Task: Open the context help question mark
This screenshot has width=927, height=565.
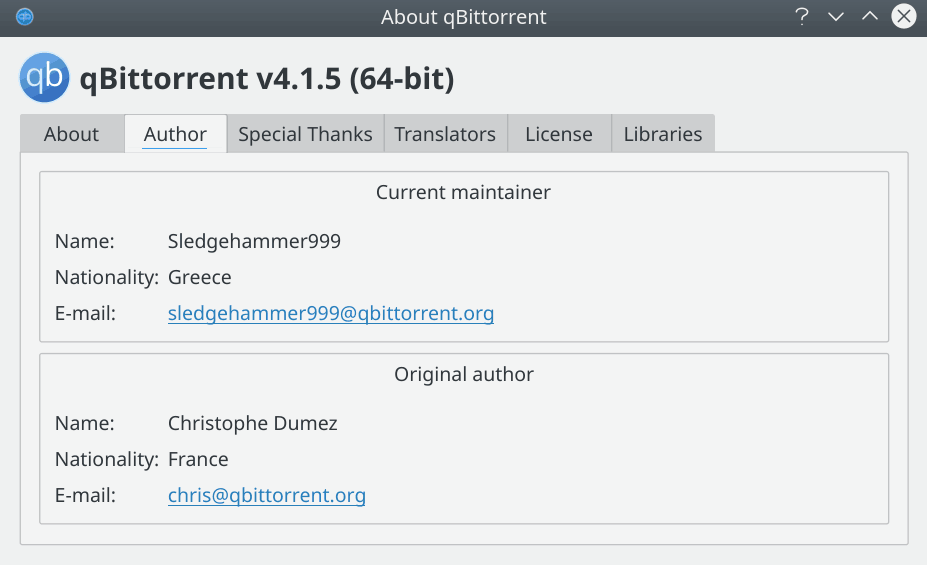Action: 801,17
